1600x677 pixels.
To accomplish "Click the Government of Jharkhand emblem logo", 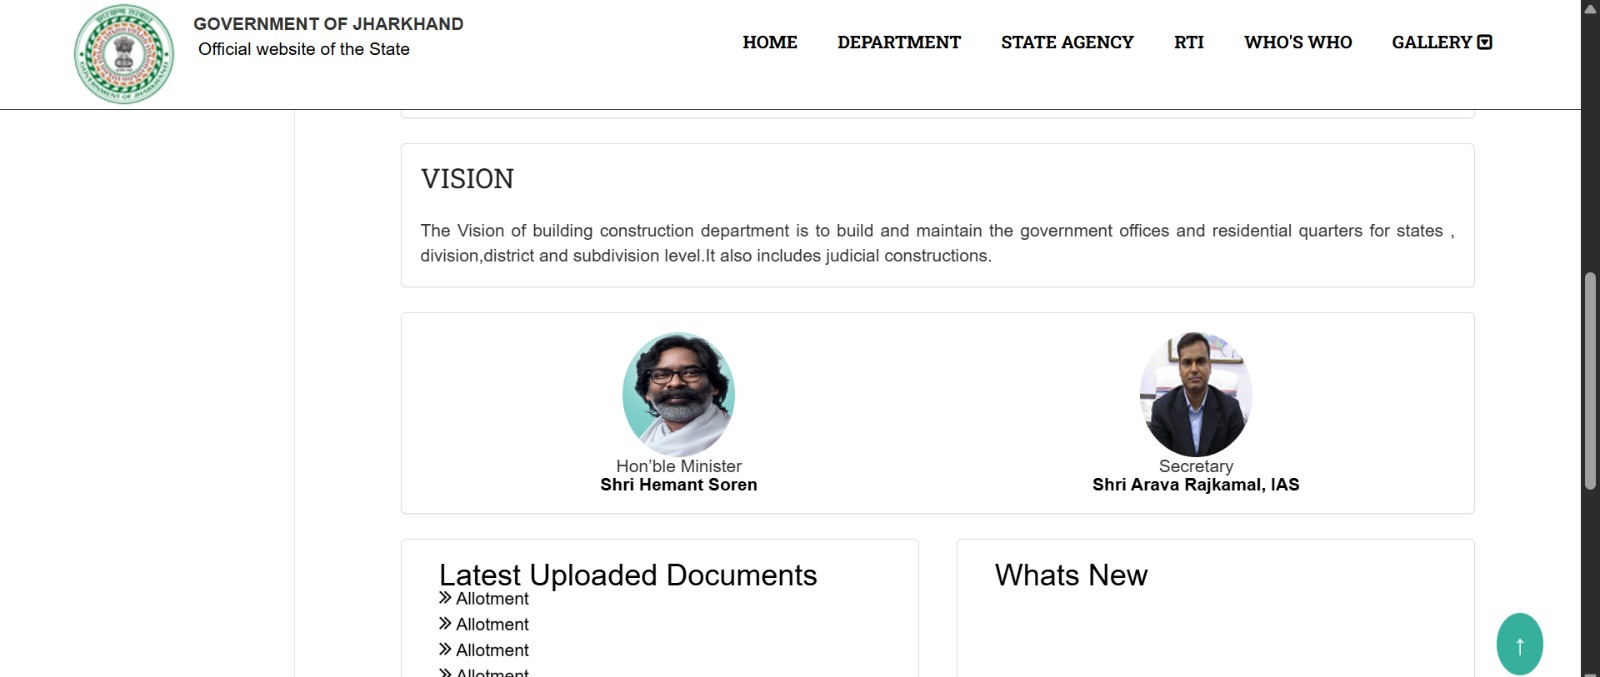I will coord(124,54).
